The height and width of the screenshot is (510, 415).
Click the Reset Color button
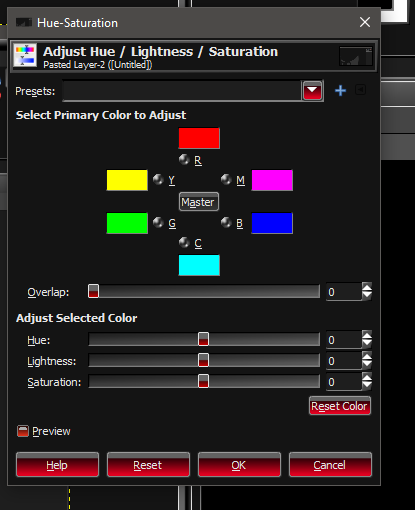(340, 406)
